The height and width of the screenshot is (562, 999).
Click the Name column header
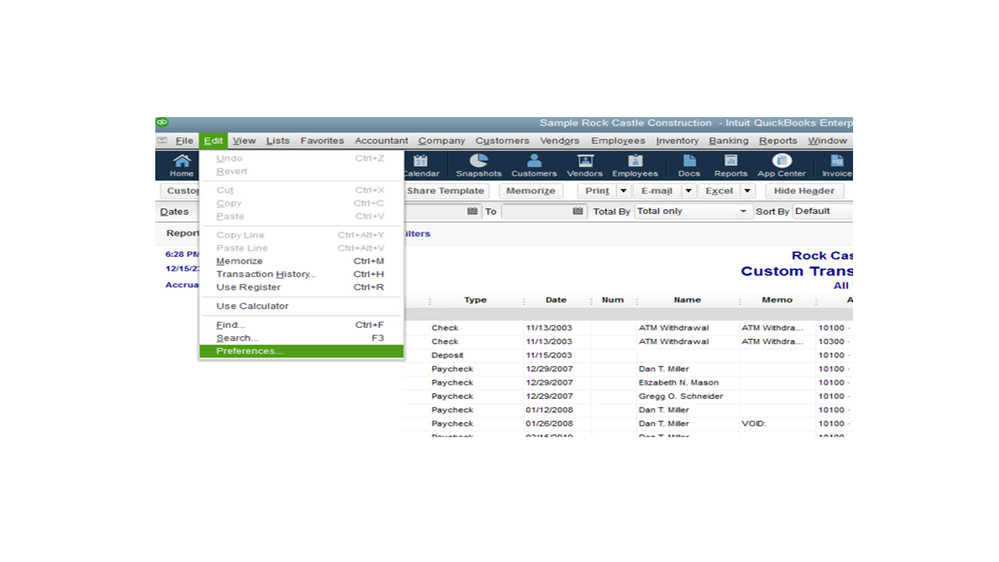coord(687,300)
